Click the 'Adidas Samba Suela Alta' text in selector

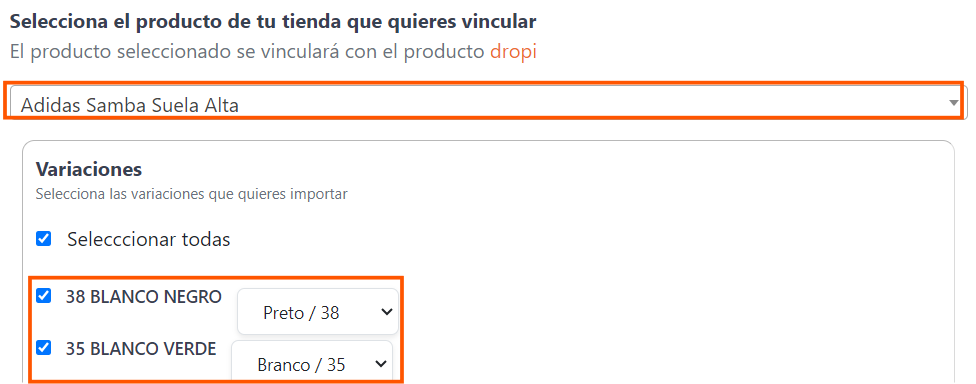[130, 105]
